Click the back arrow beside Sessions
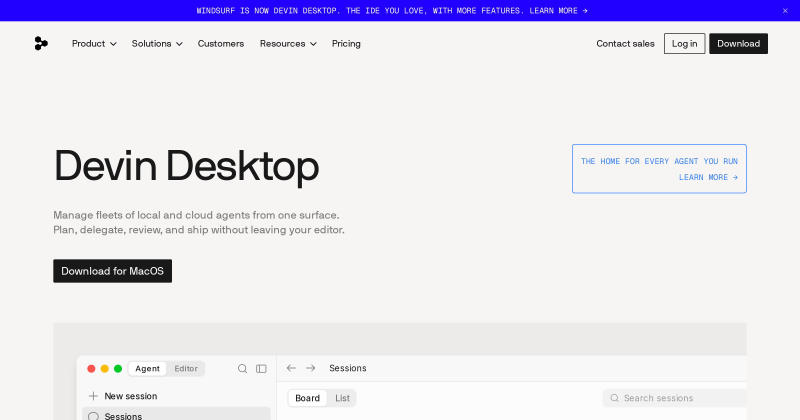This screenshot has height=420, width=800. 291,368
